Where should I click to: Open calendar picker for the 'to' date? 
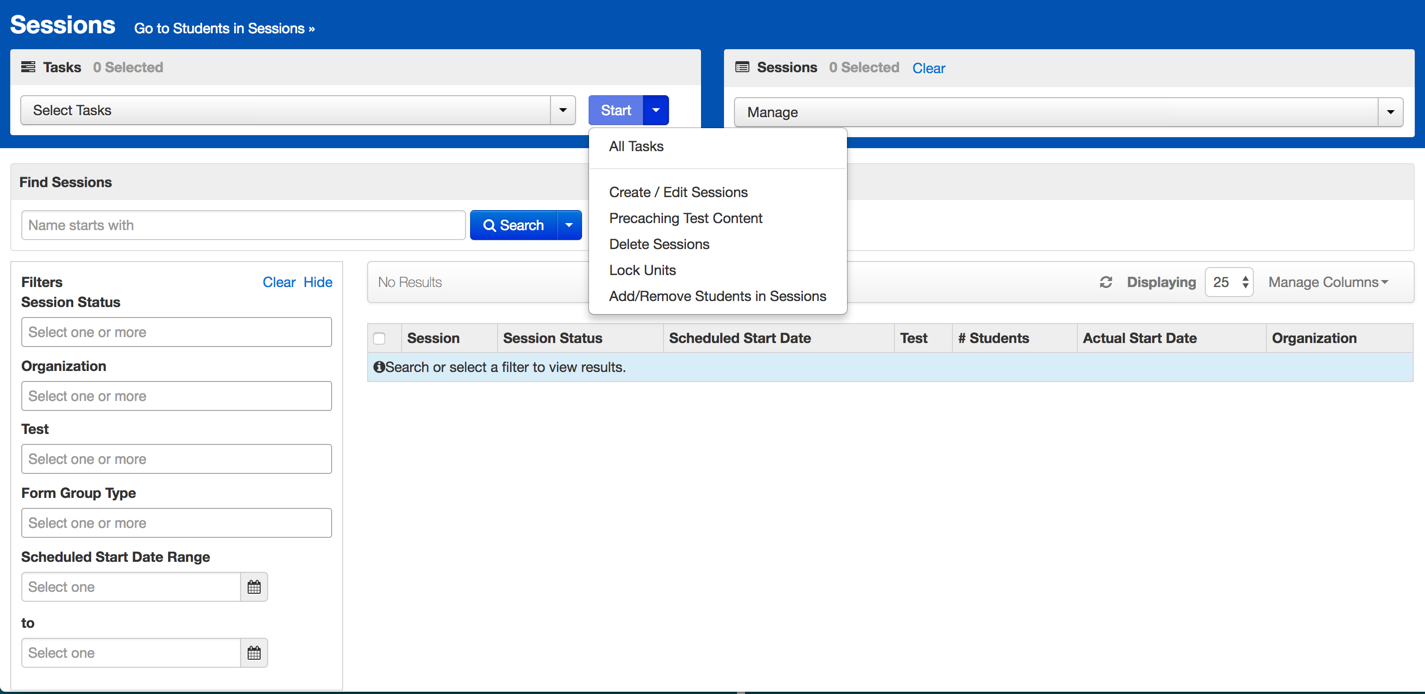point(254,653)
